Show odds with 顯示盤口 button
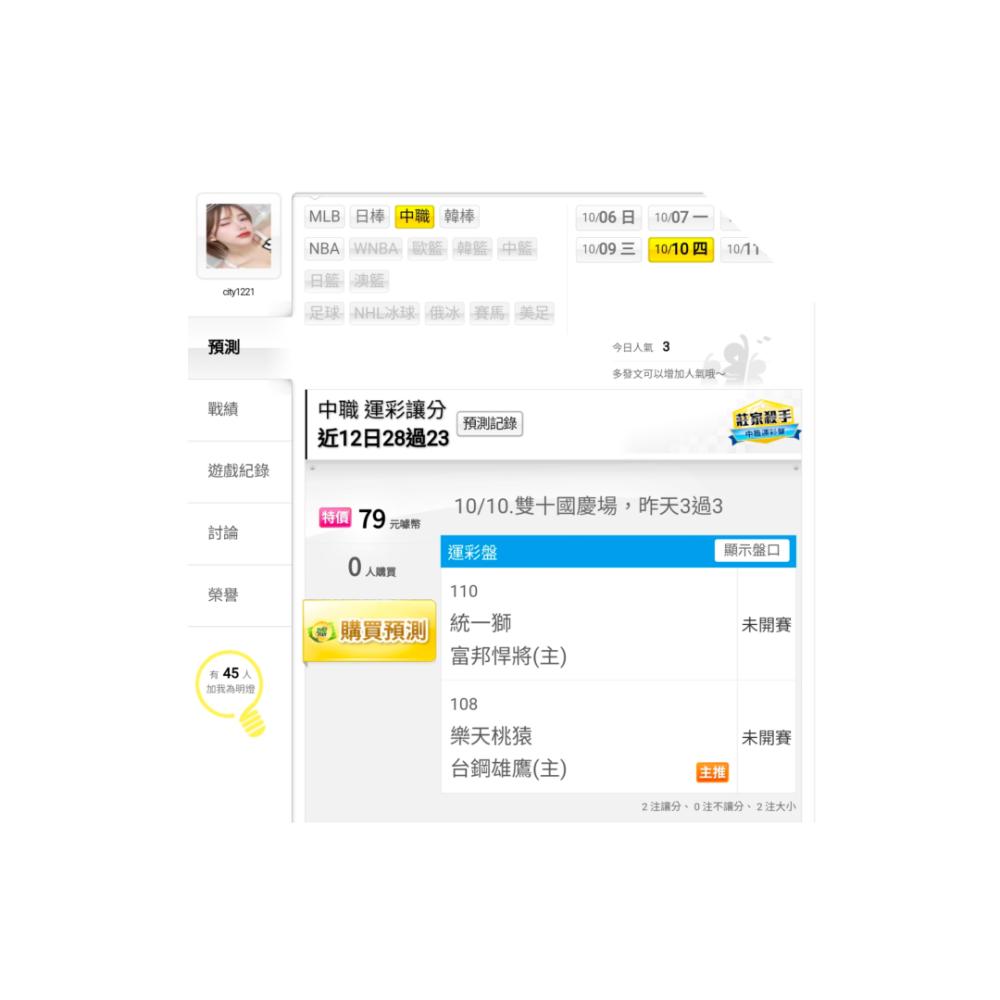Screen dimensions: 1000x1000 click(752, 550)
